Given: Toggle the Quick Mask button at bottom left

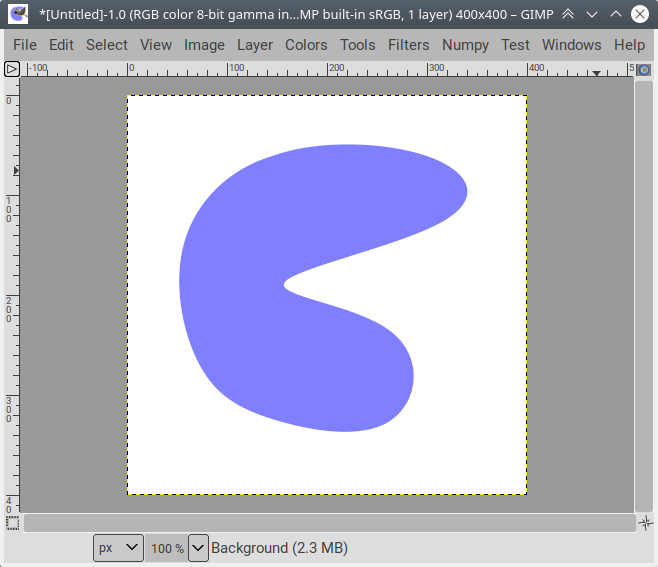Looking at the screenshot, I should click(13, 523).
